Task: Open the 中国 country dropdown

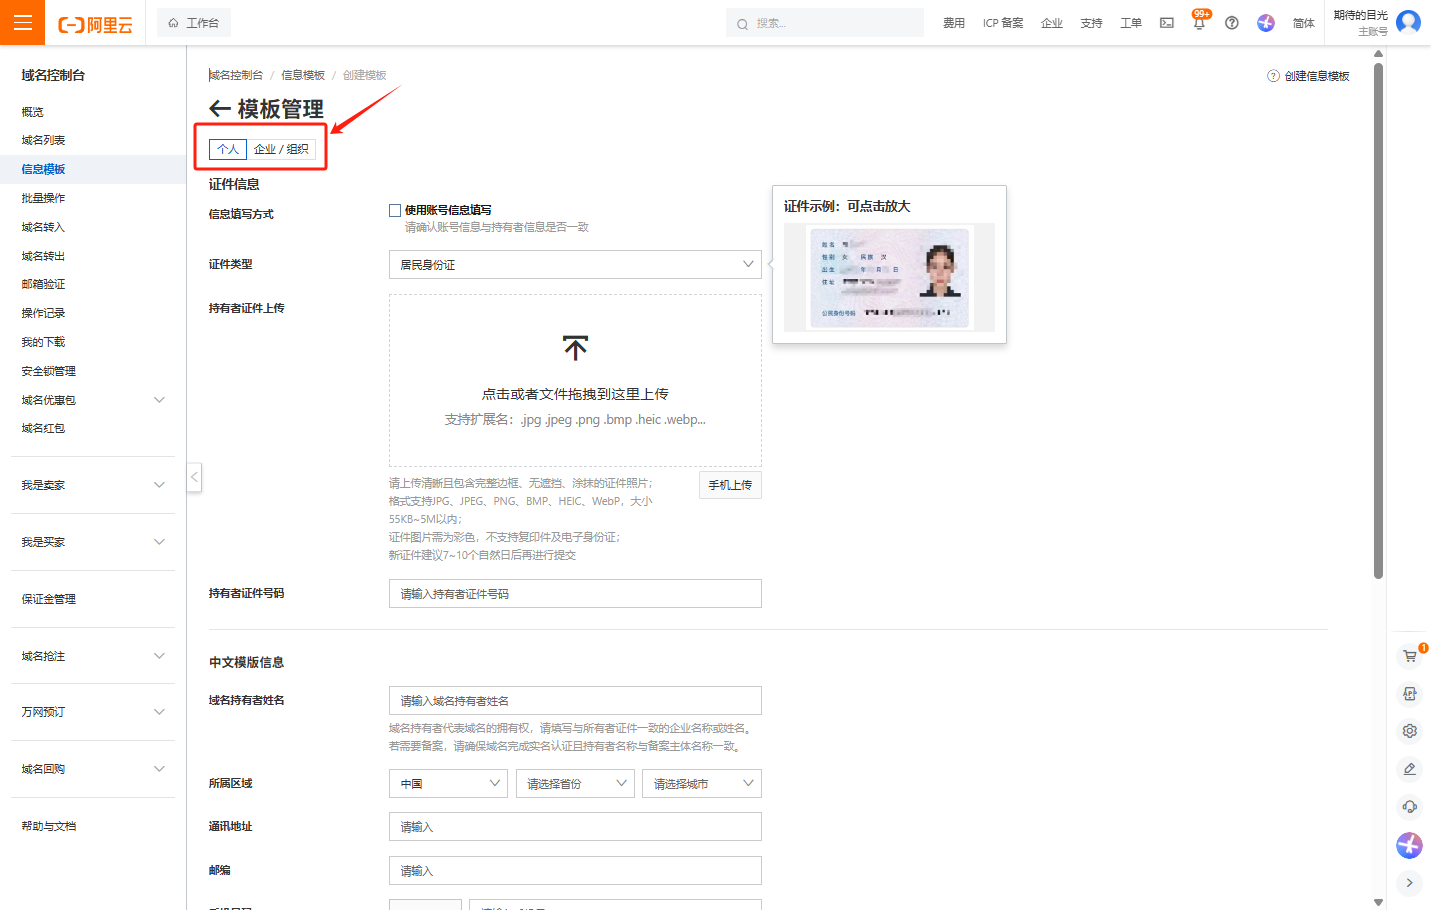Action: tap(448, 783)
